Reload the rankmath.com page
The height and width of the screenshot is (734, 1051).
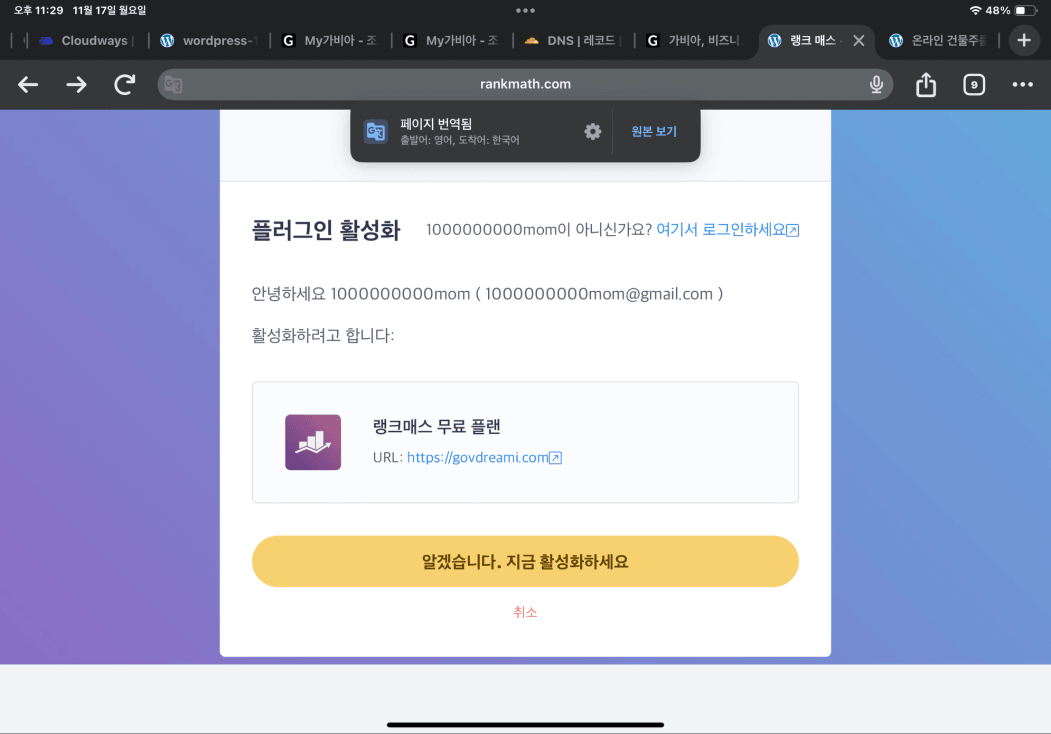pos(124,85)
